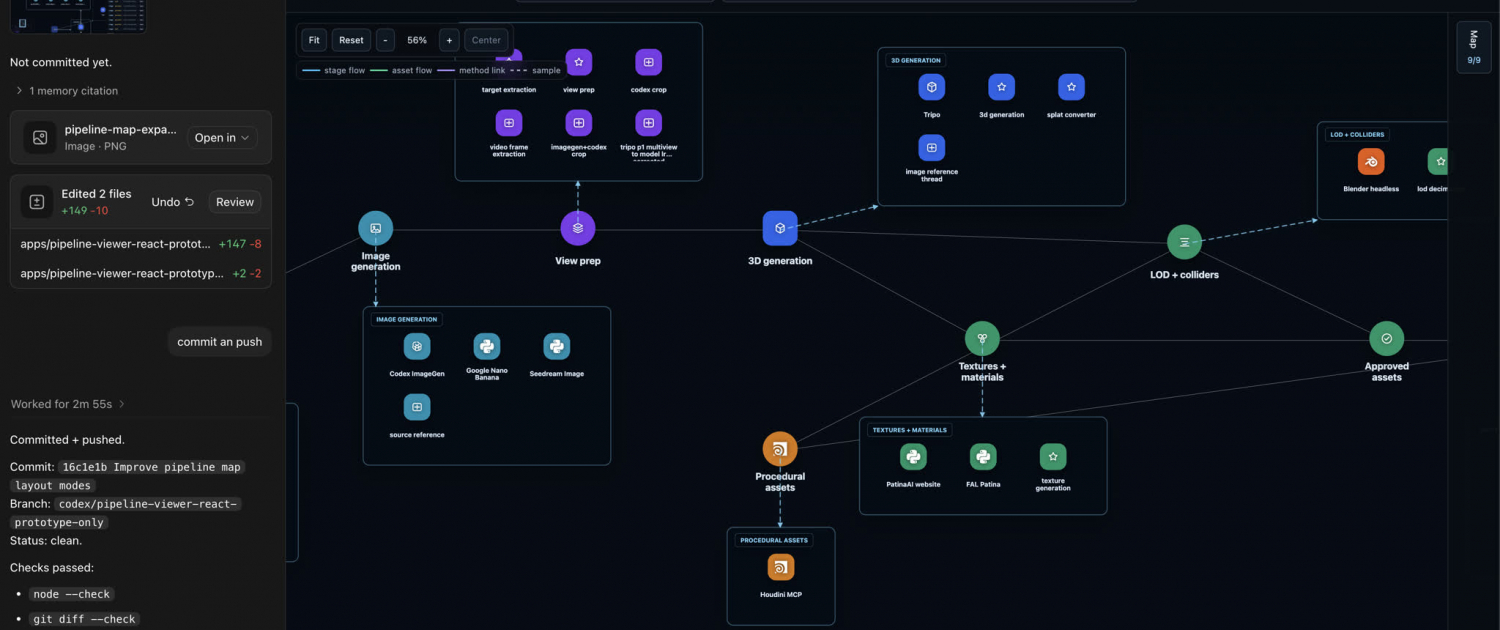Select the Textures + materials stage node
Image resolution: width=1500 pixels, height=630 pixels.
point(982,339)
